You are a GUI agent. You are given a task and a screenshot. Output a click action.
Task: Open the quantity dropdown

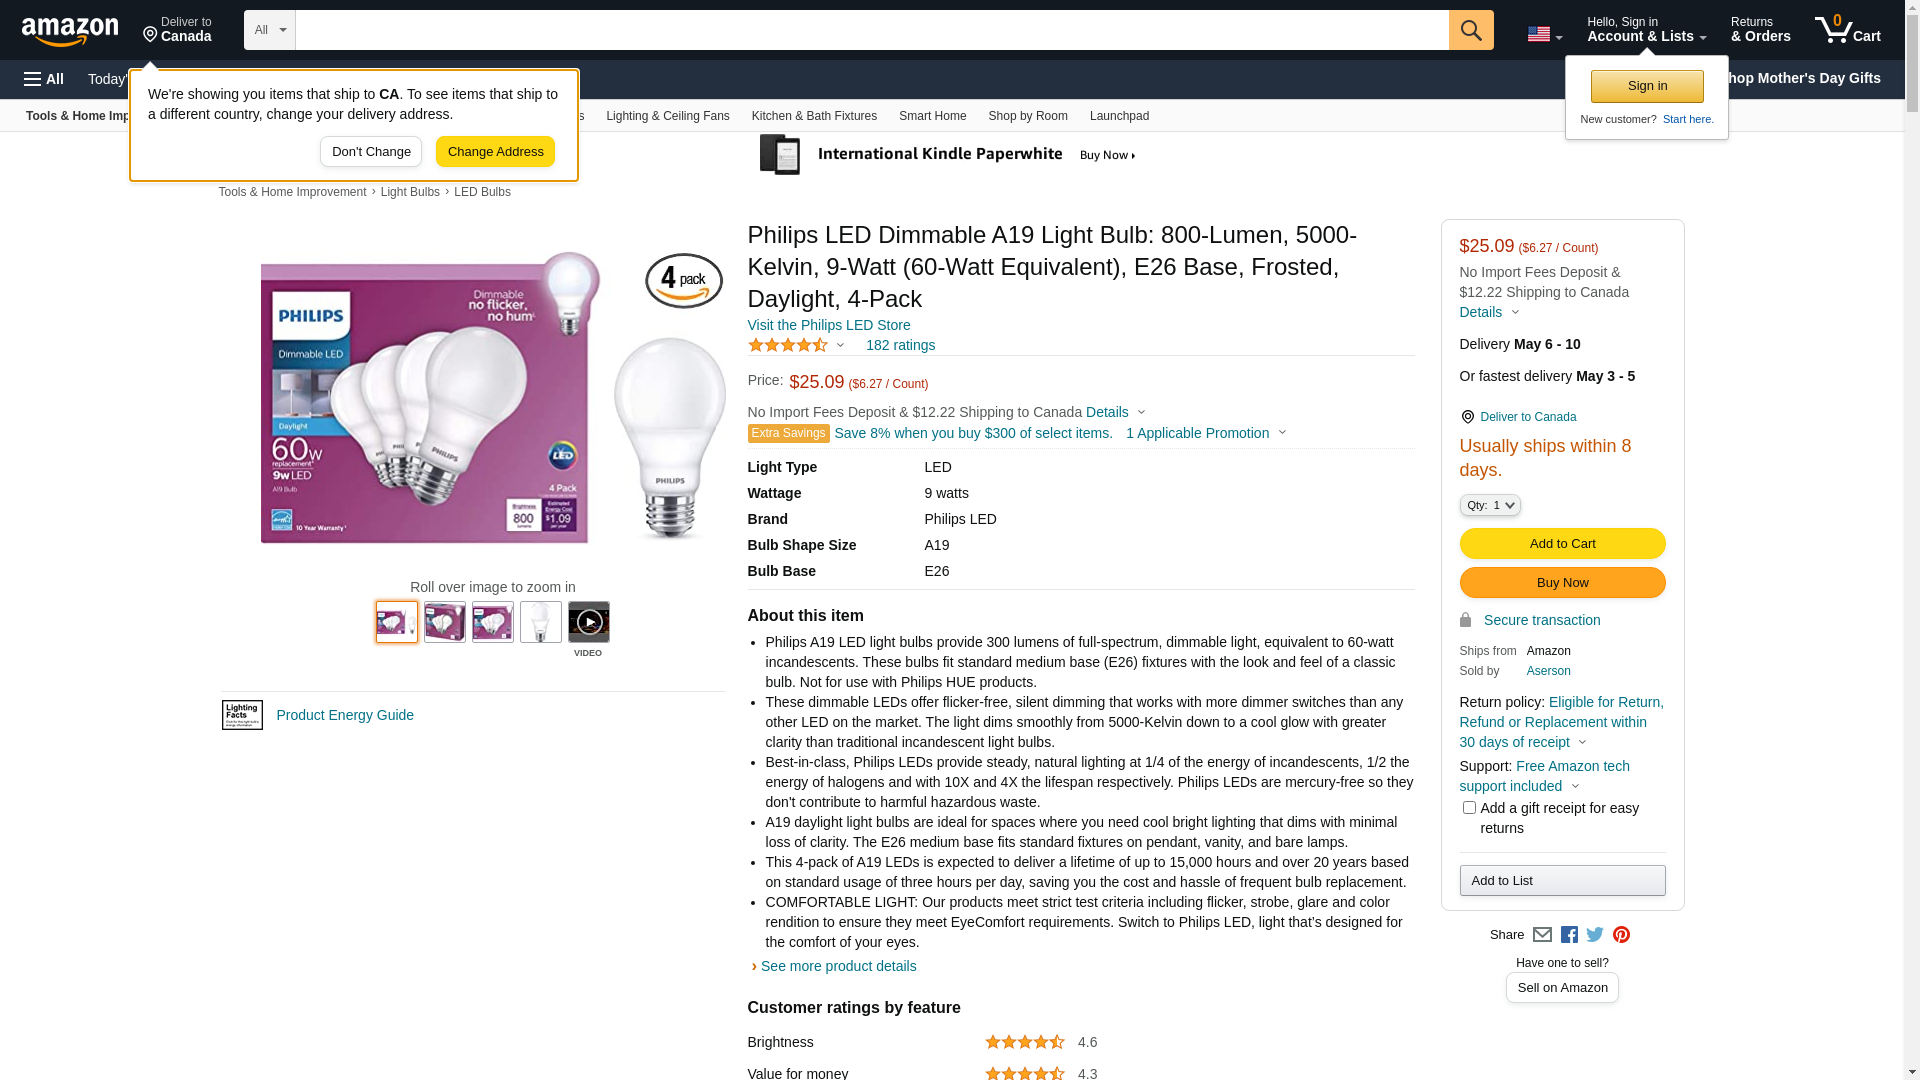click(1490, 506)
